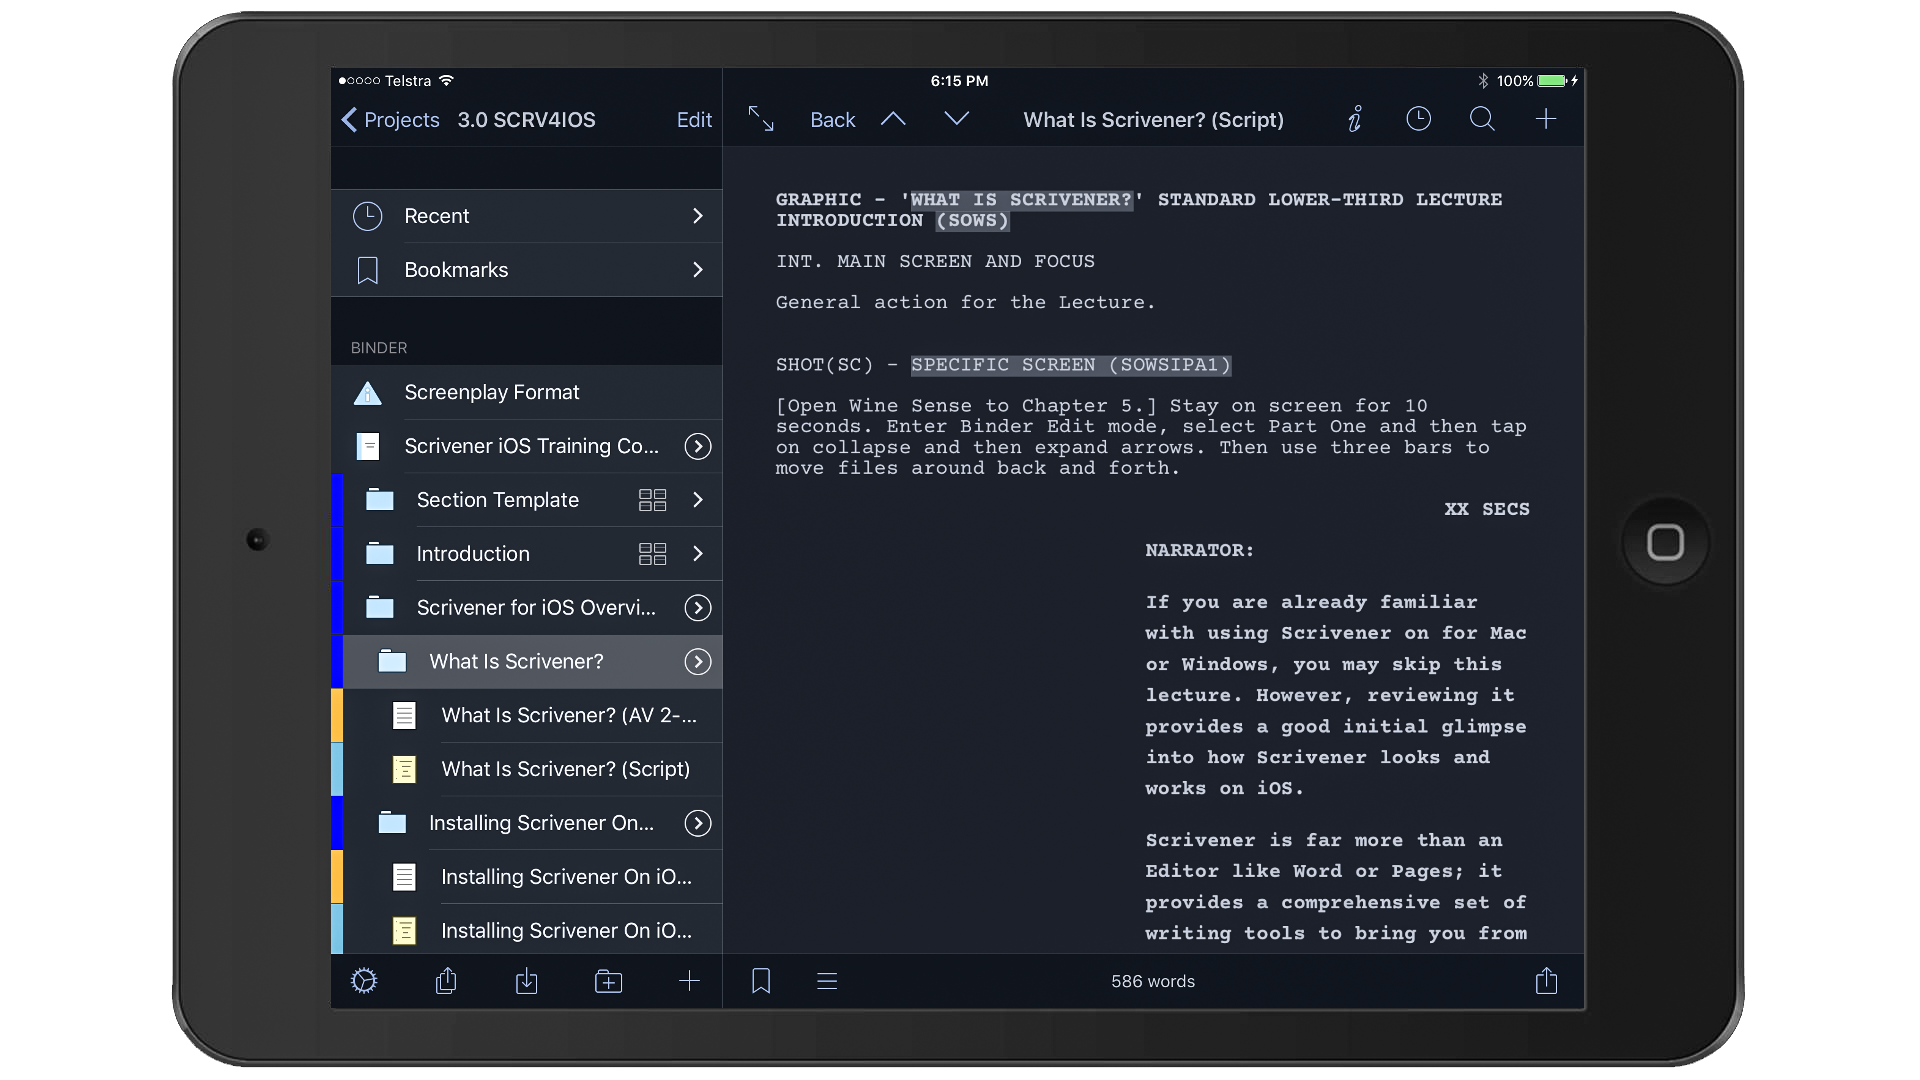
Task: Expand Scrivener iOS Training Co... circled arrow
Action: pos(698,446)
